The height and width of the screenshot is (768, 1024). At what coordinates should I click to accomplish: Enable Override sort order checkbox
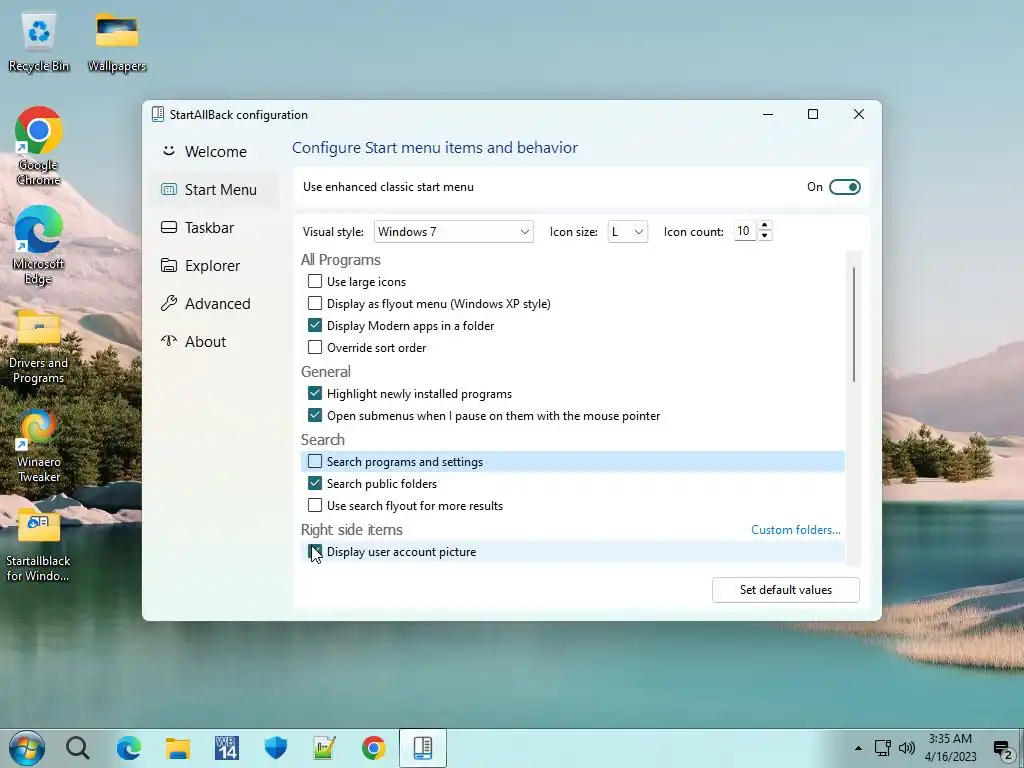pos(315,347)
